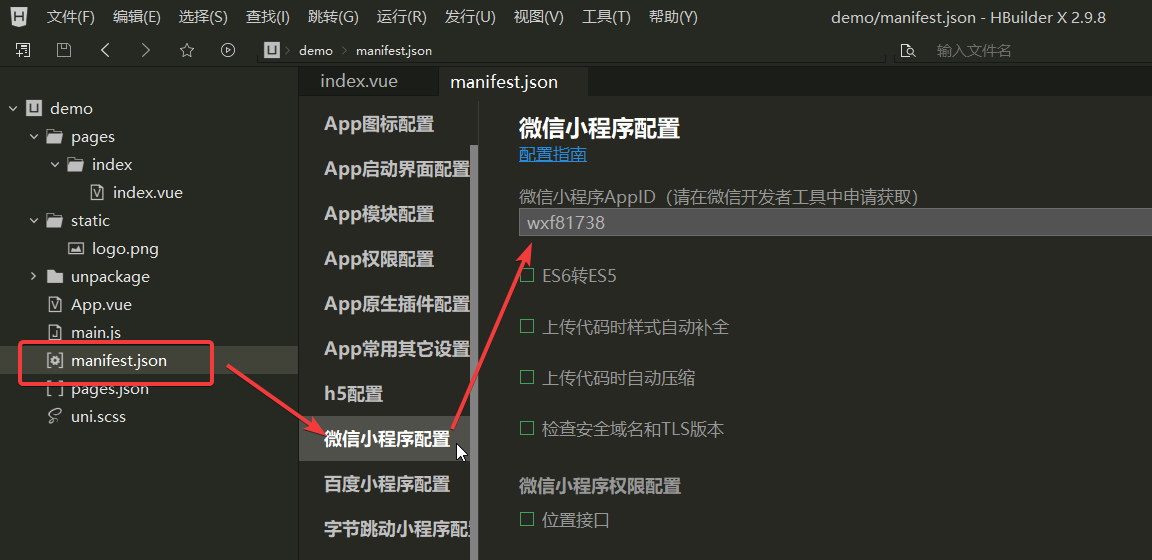
Task: Select h5配置 section
Action: click(x=385, y=394)
